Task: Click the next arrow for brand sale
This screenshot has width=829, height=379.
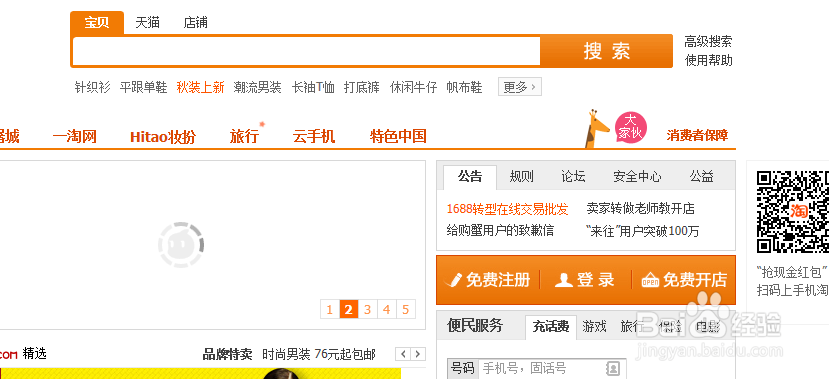Action: 418,354
